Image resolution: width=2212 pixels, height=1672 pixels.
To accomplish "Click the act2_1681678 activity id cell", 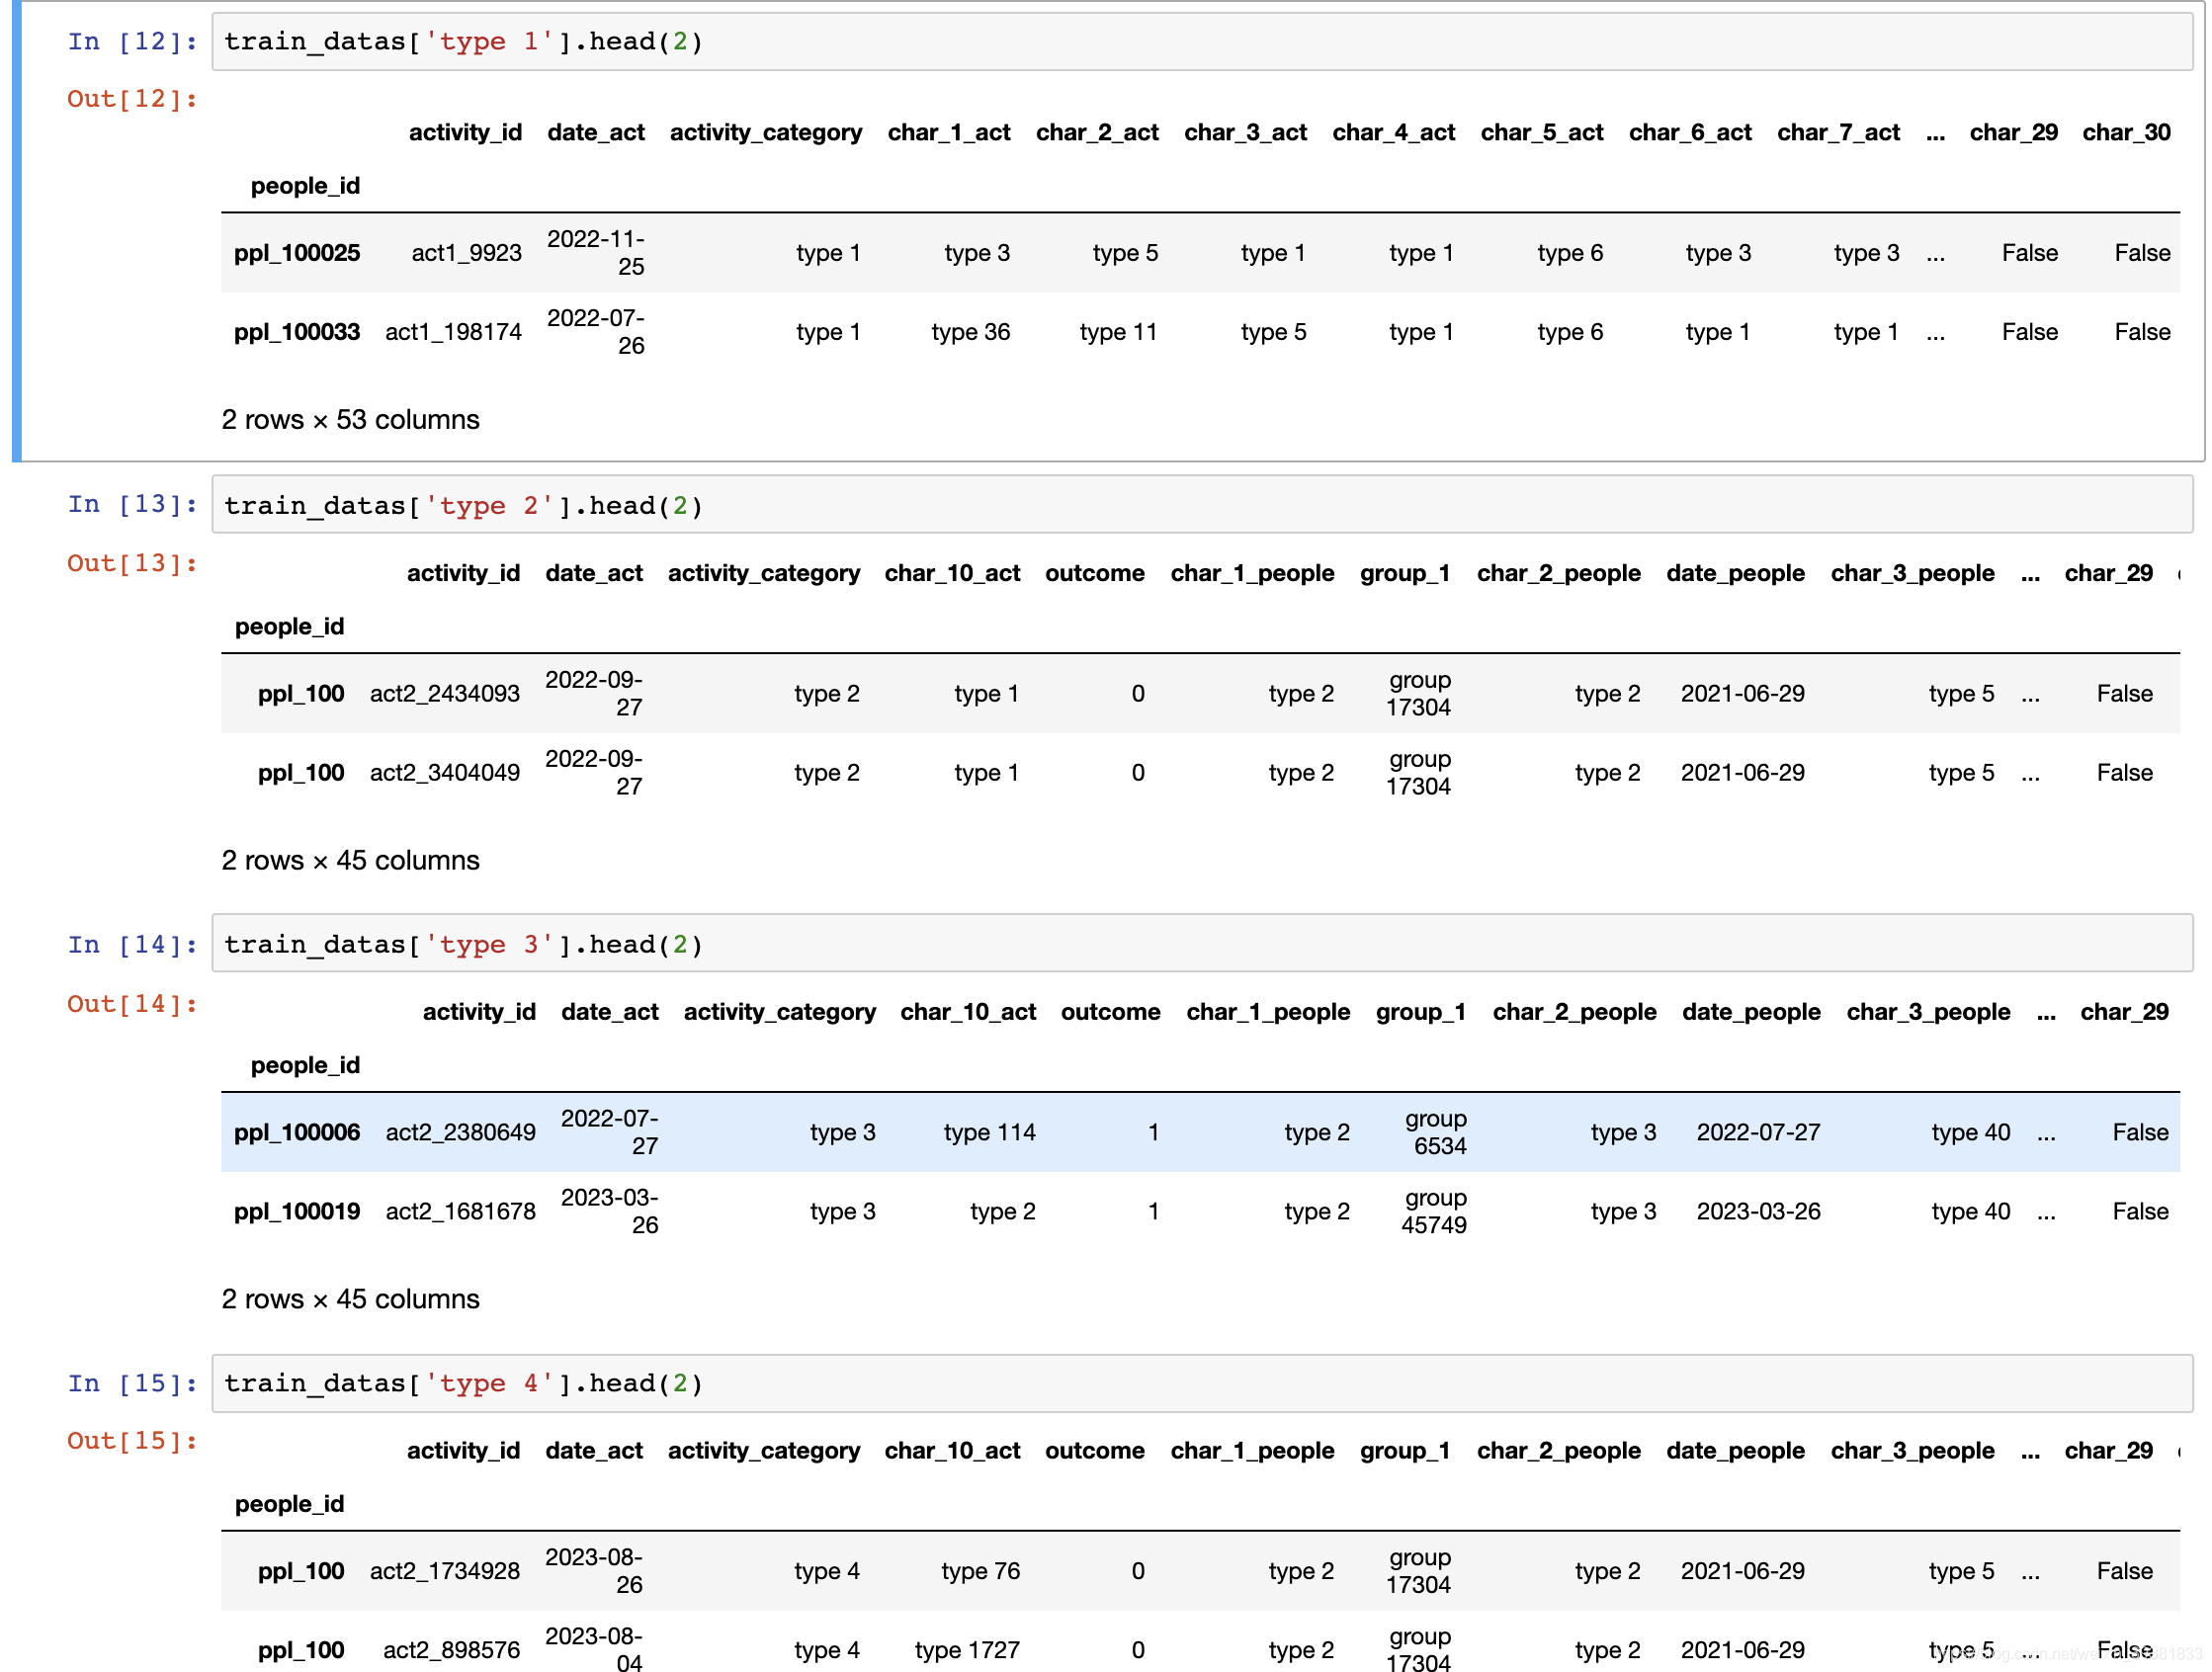I will click(x=461, y=1211).
